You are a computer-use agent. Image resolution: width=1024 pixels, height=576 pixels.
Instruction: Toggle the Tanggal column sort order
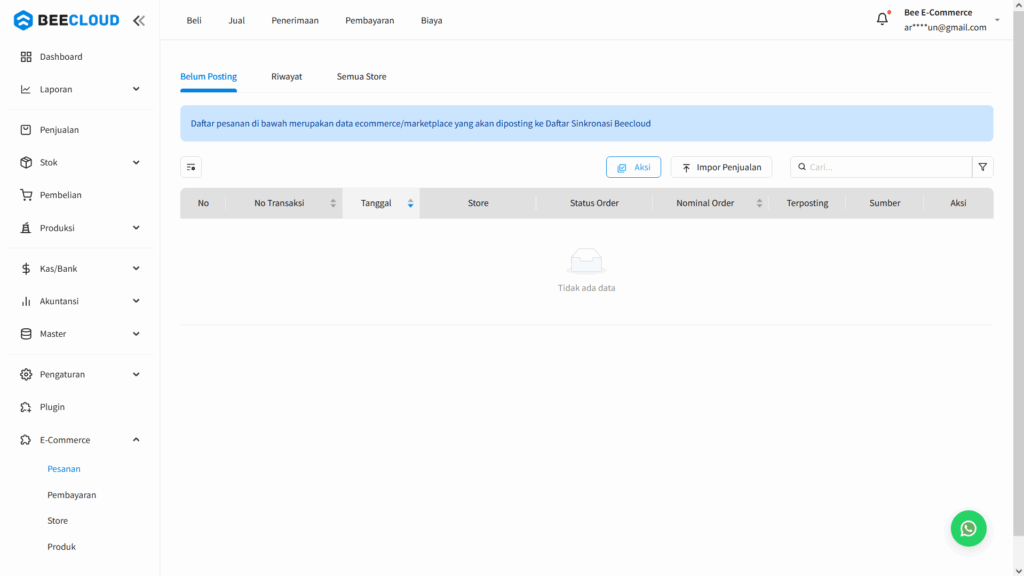pyautogui.click(x=410, y=202)
